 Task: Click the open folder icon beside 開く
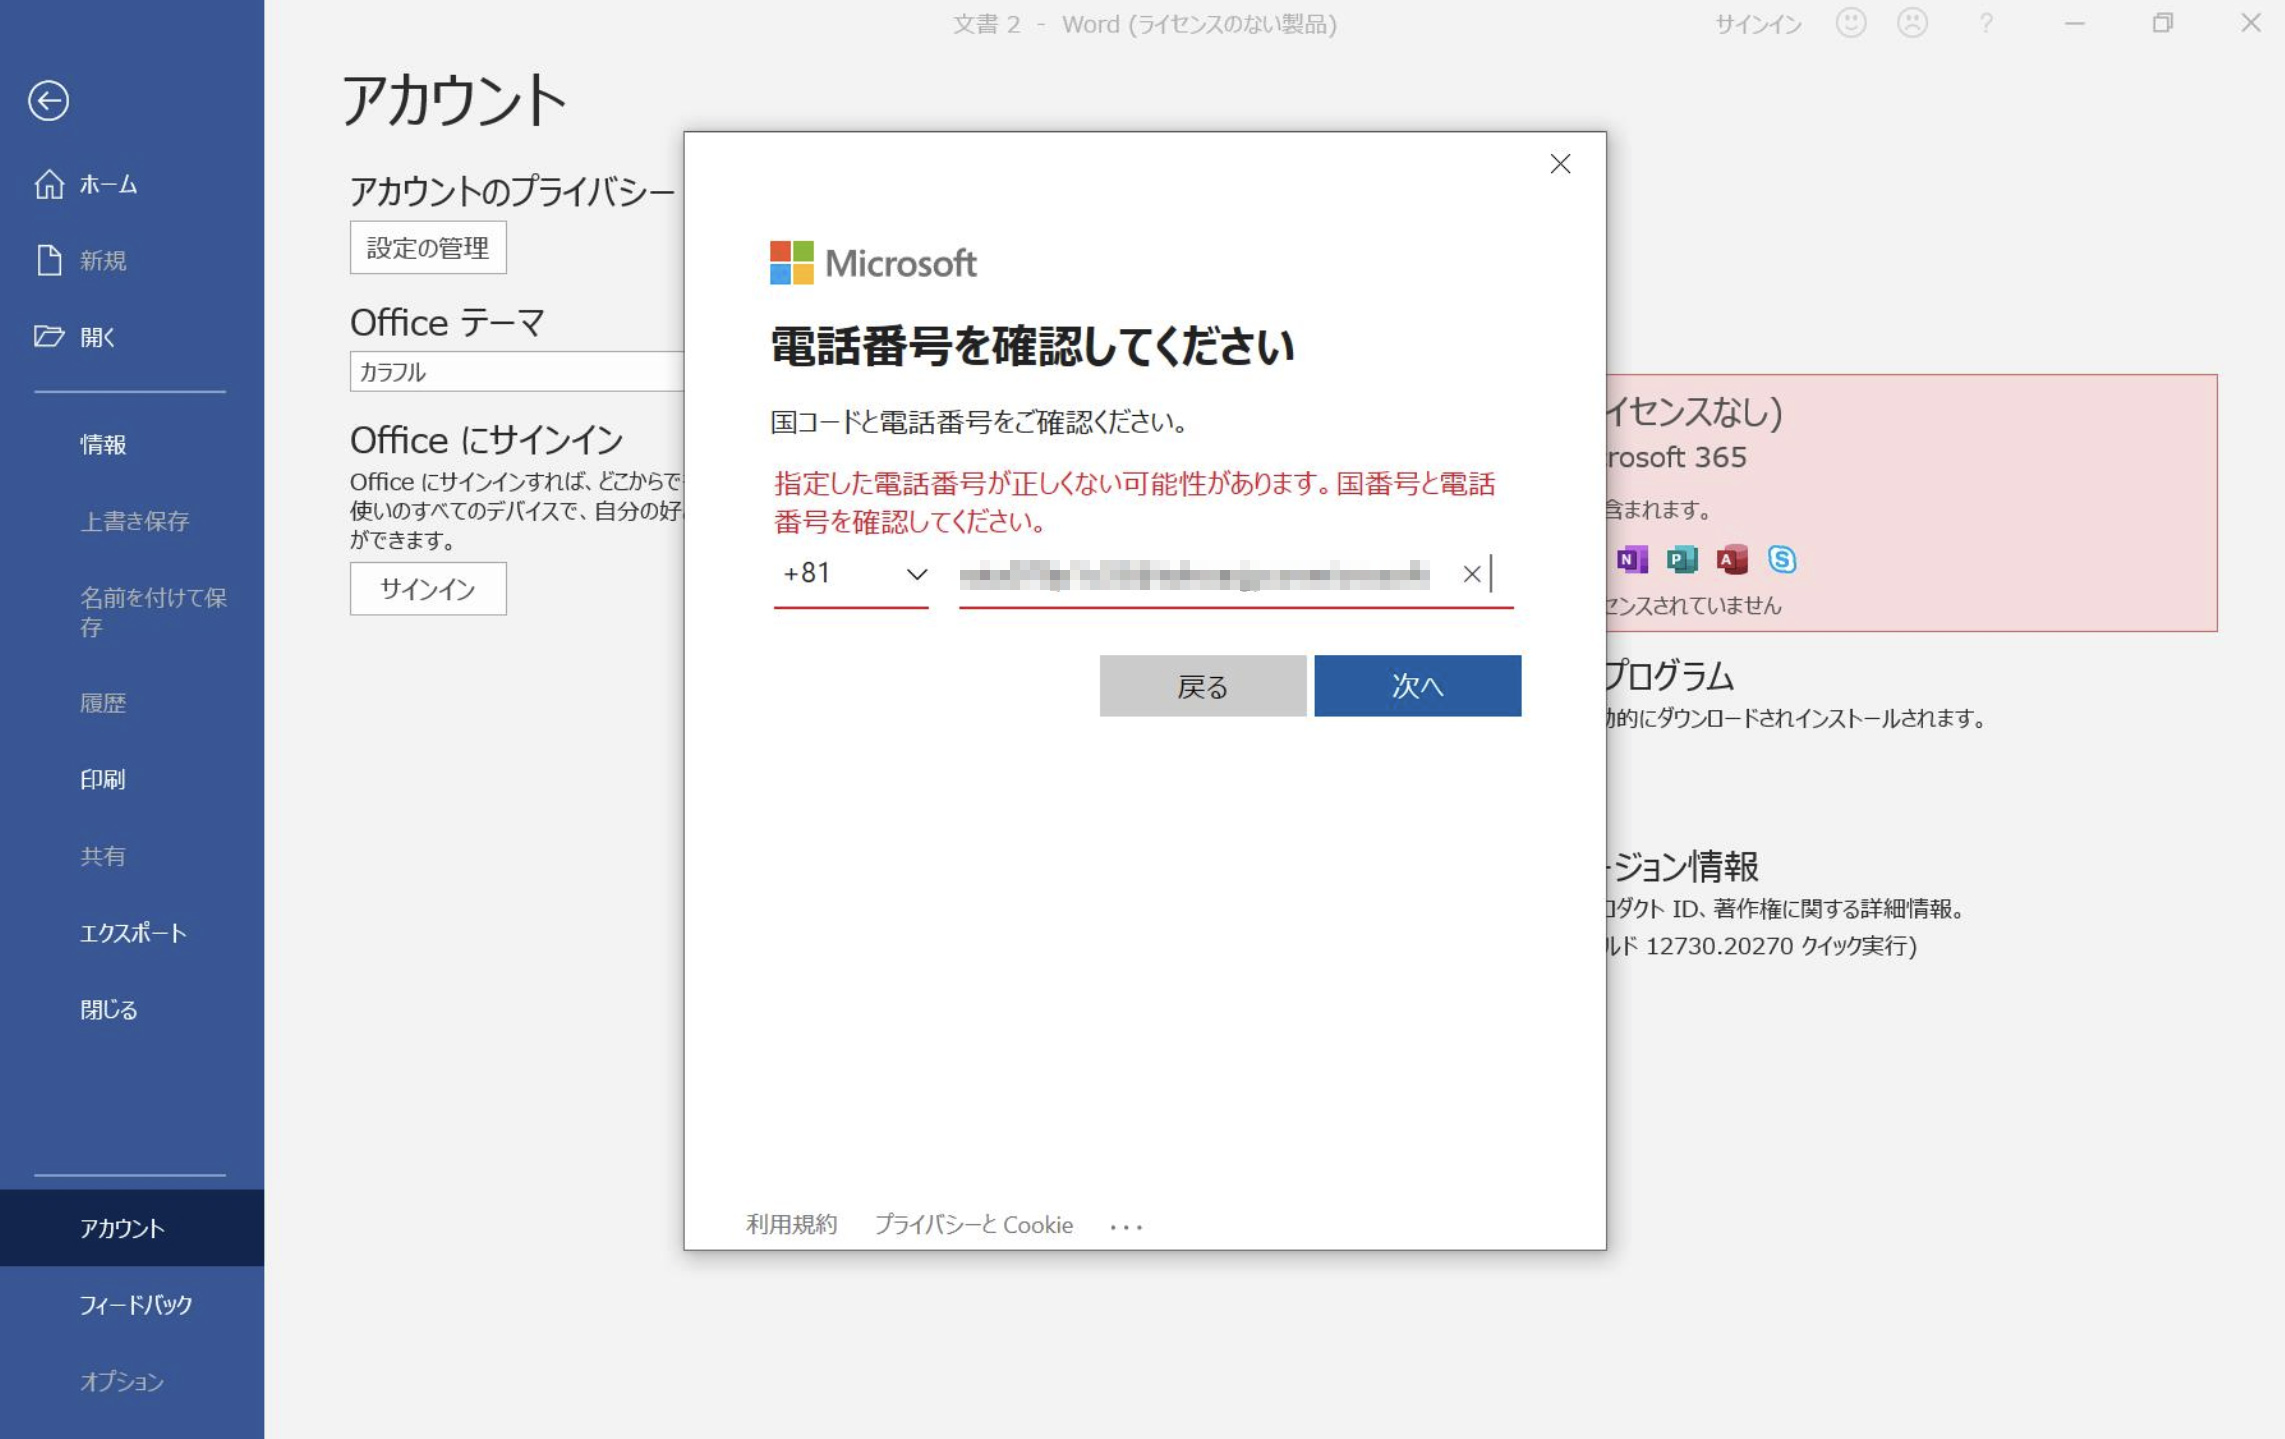49,336
